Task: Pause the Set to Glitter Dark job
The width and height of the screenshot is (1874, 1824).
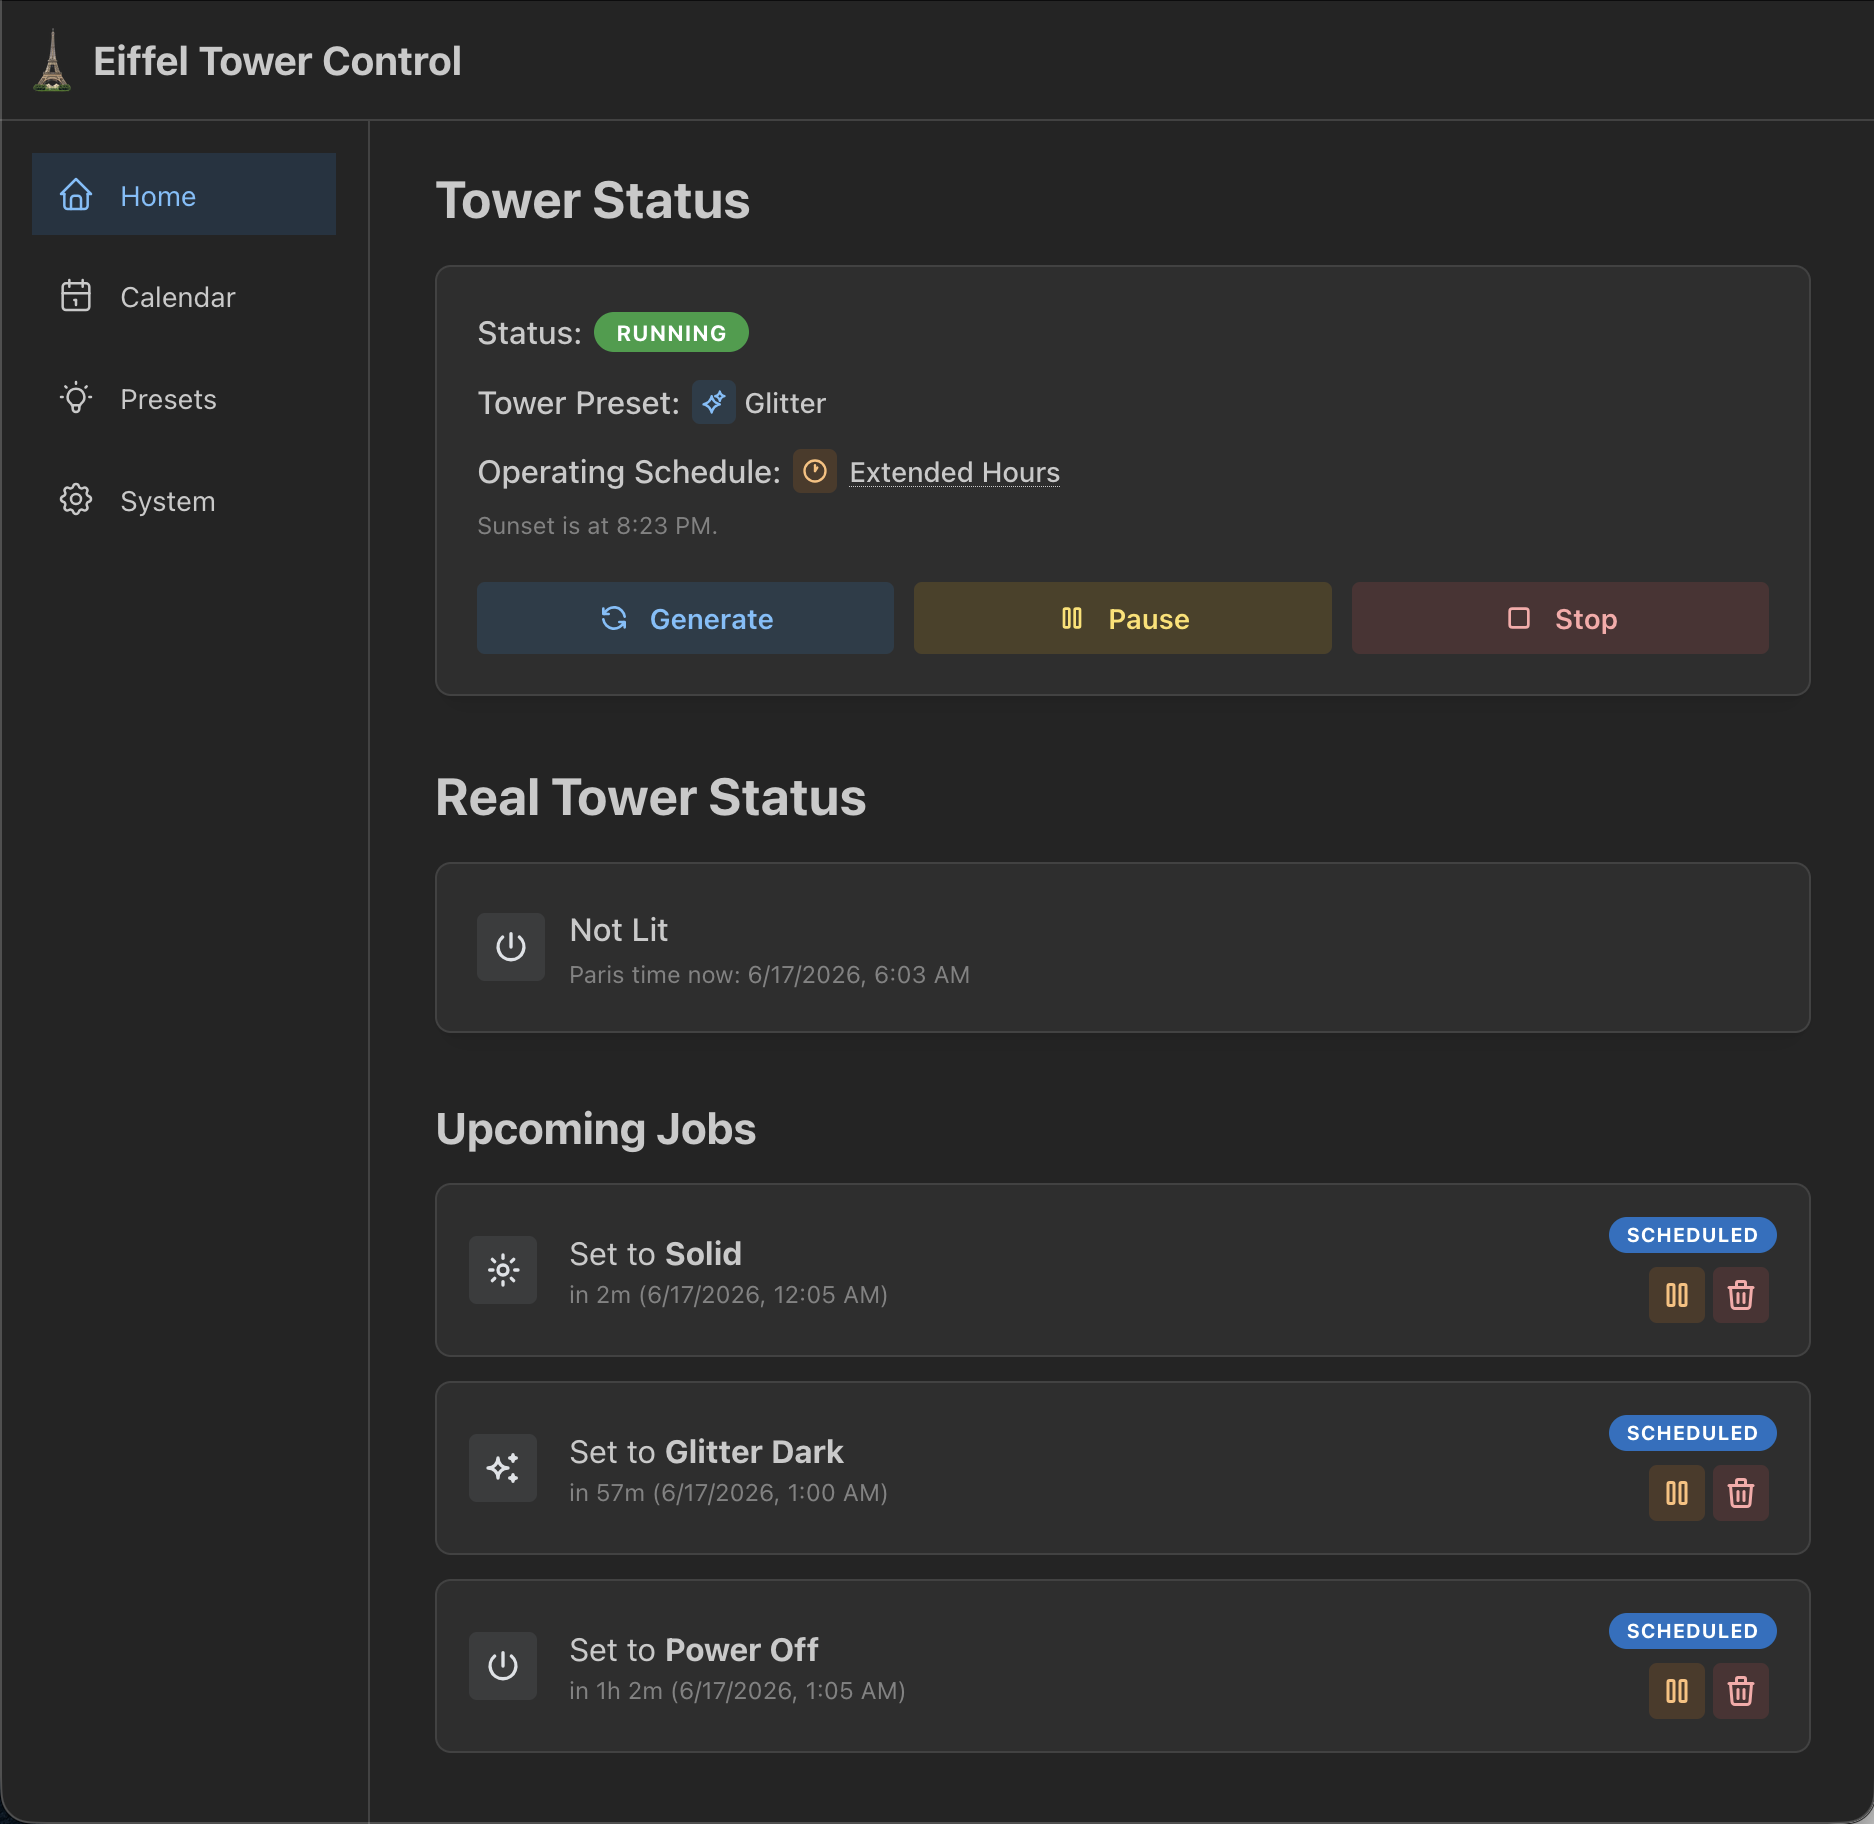Action: [x=1677, y=1493]
